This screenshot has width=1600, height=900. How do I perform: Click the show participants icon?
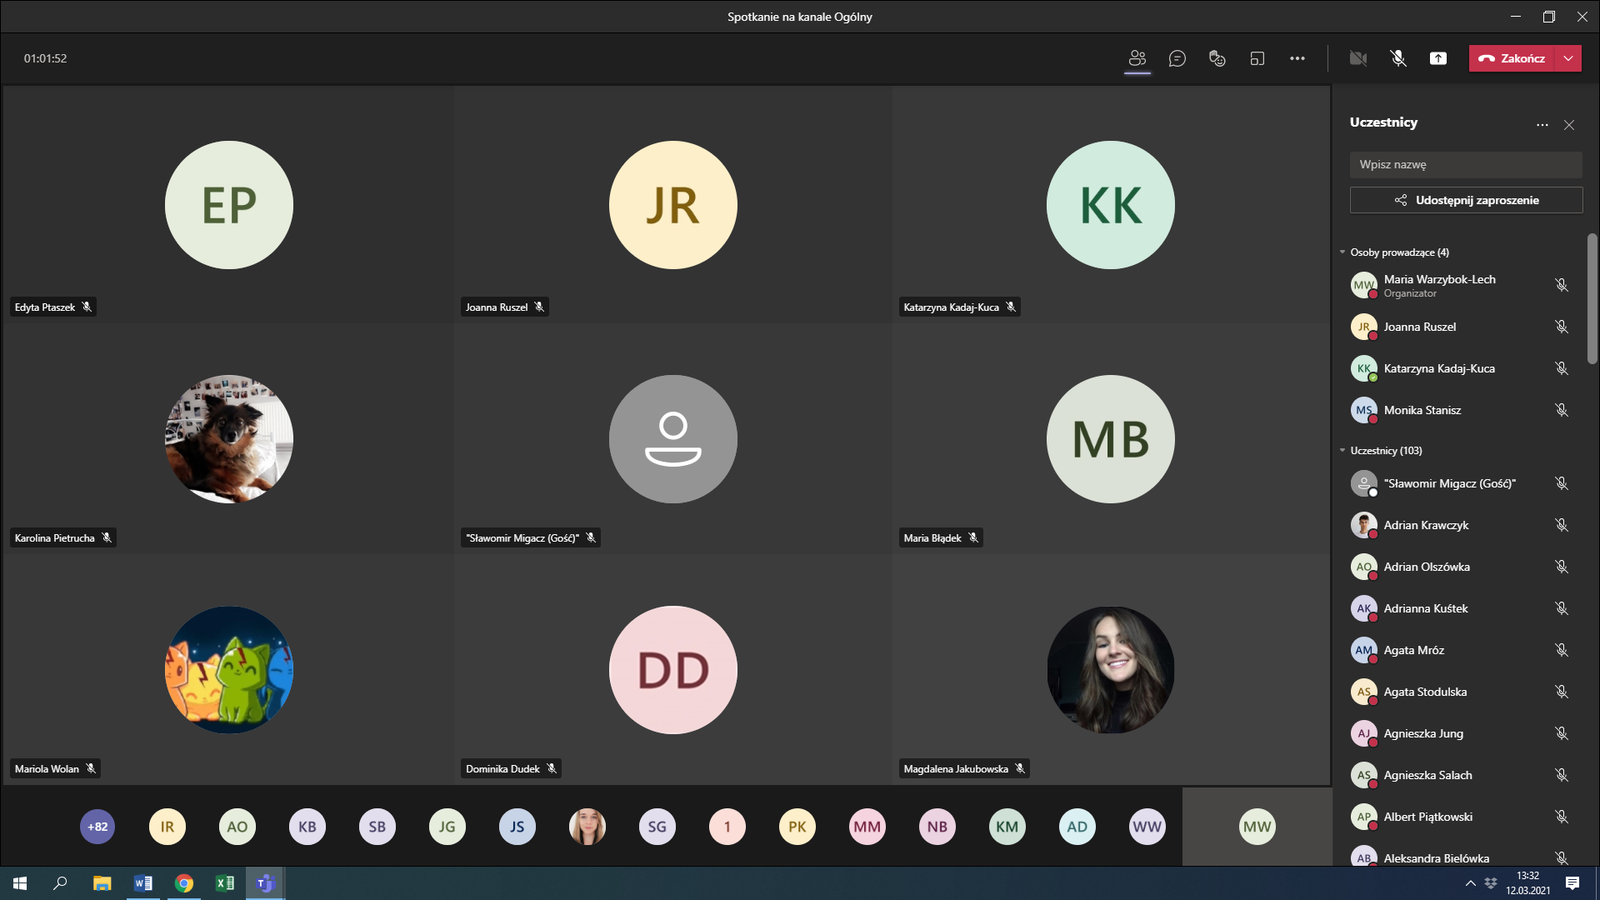(1137, 58)
